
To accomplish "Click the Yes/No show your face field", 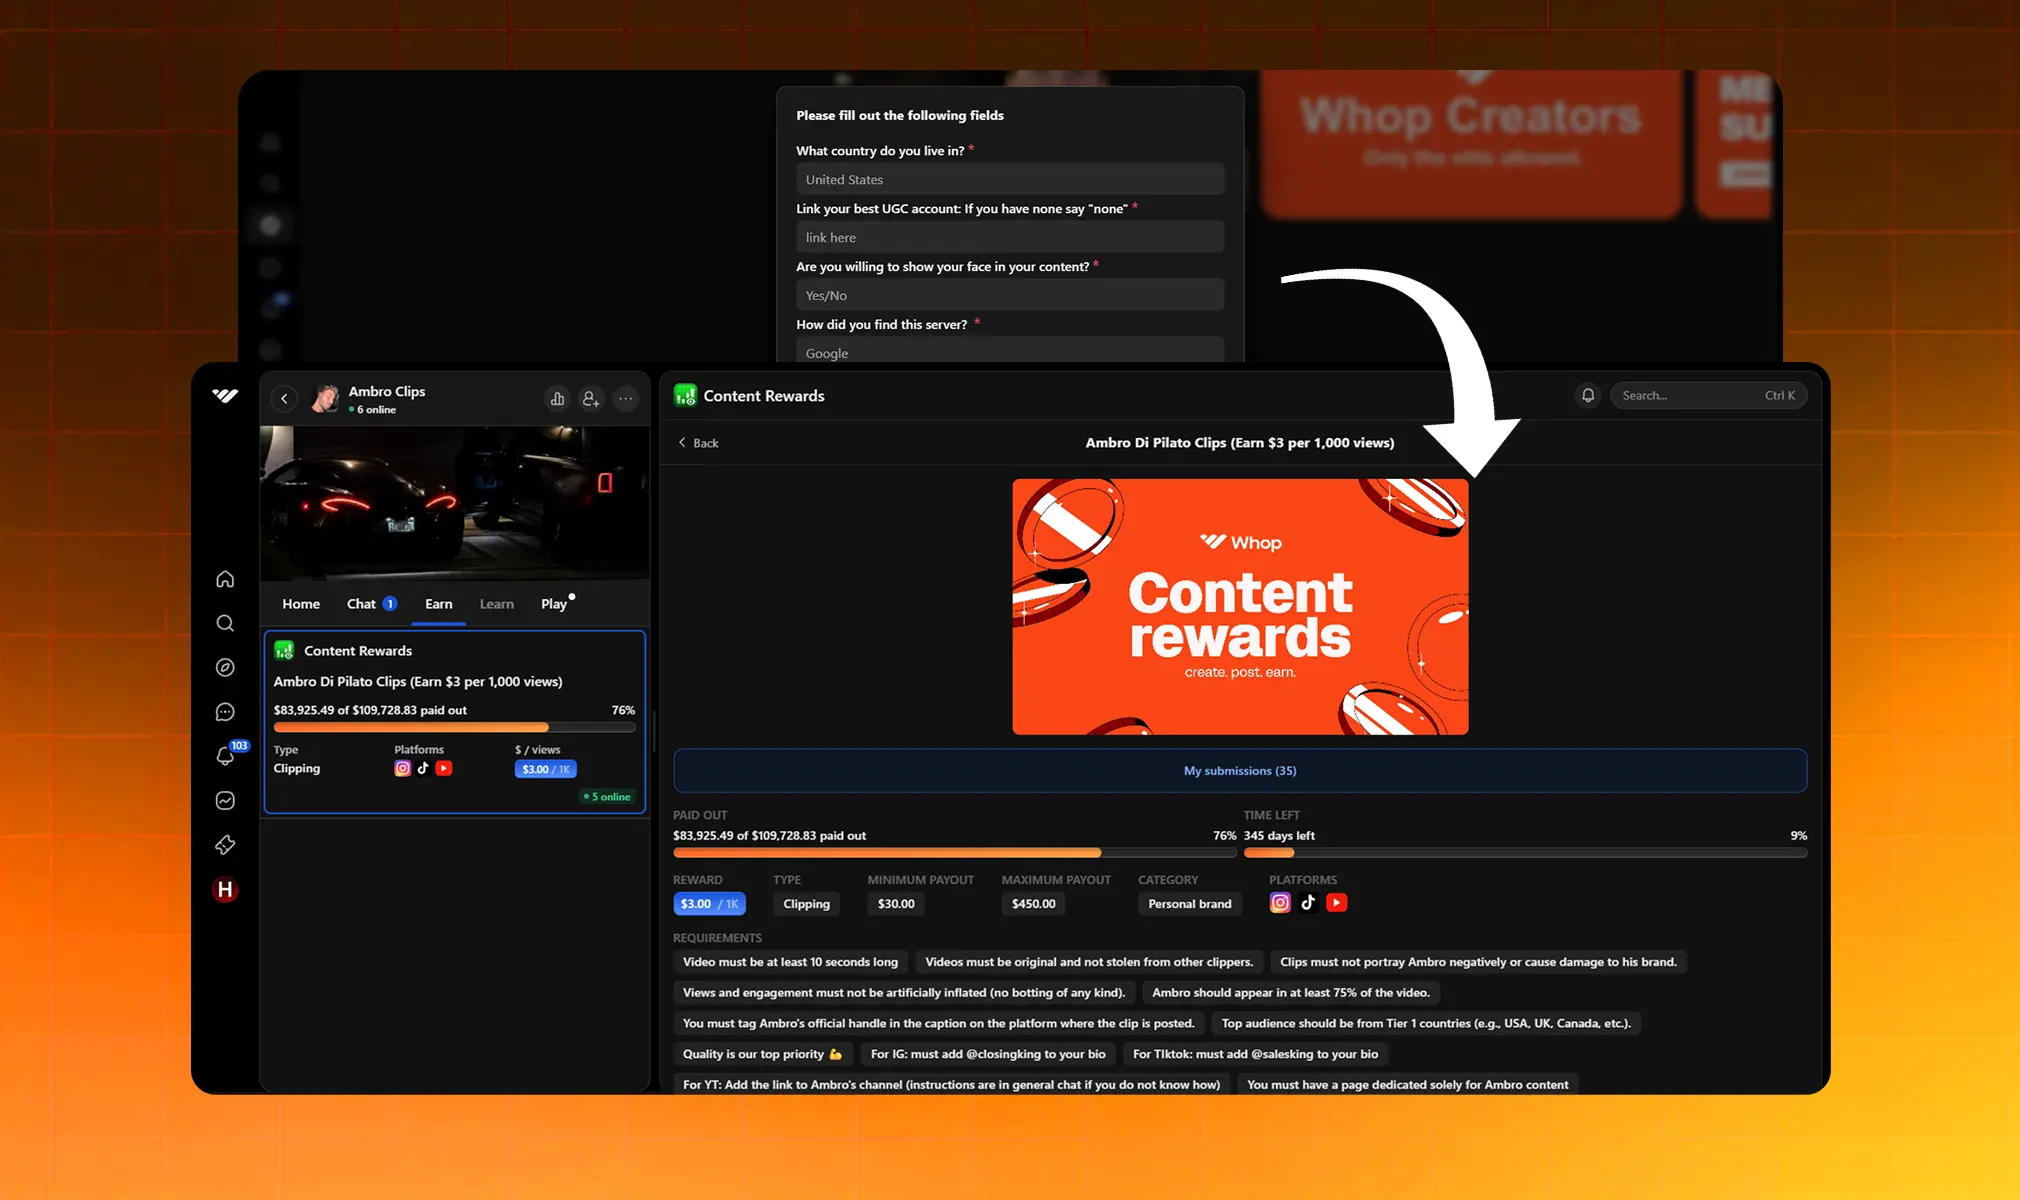I will (1010, 296).
